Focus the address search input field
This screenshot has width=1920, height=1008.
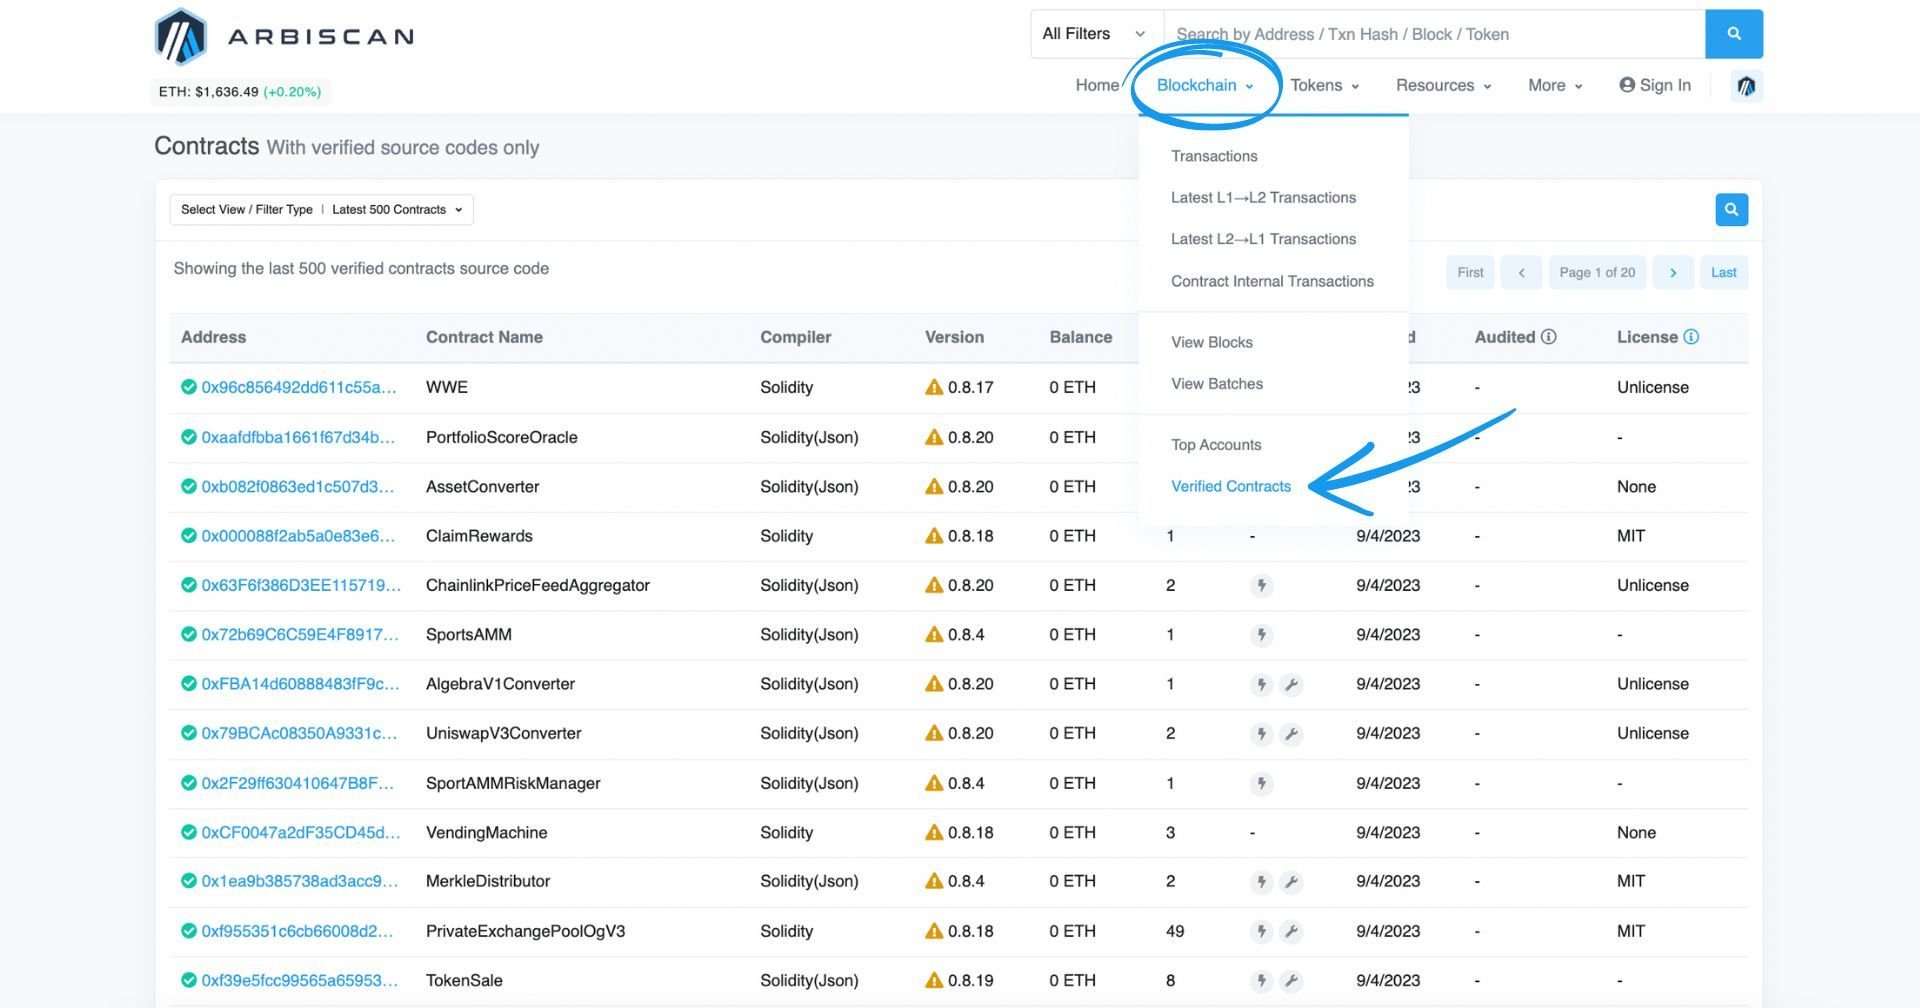pos(1434,34)
